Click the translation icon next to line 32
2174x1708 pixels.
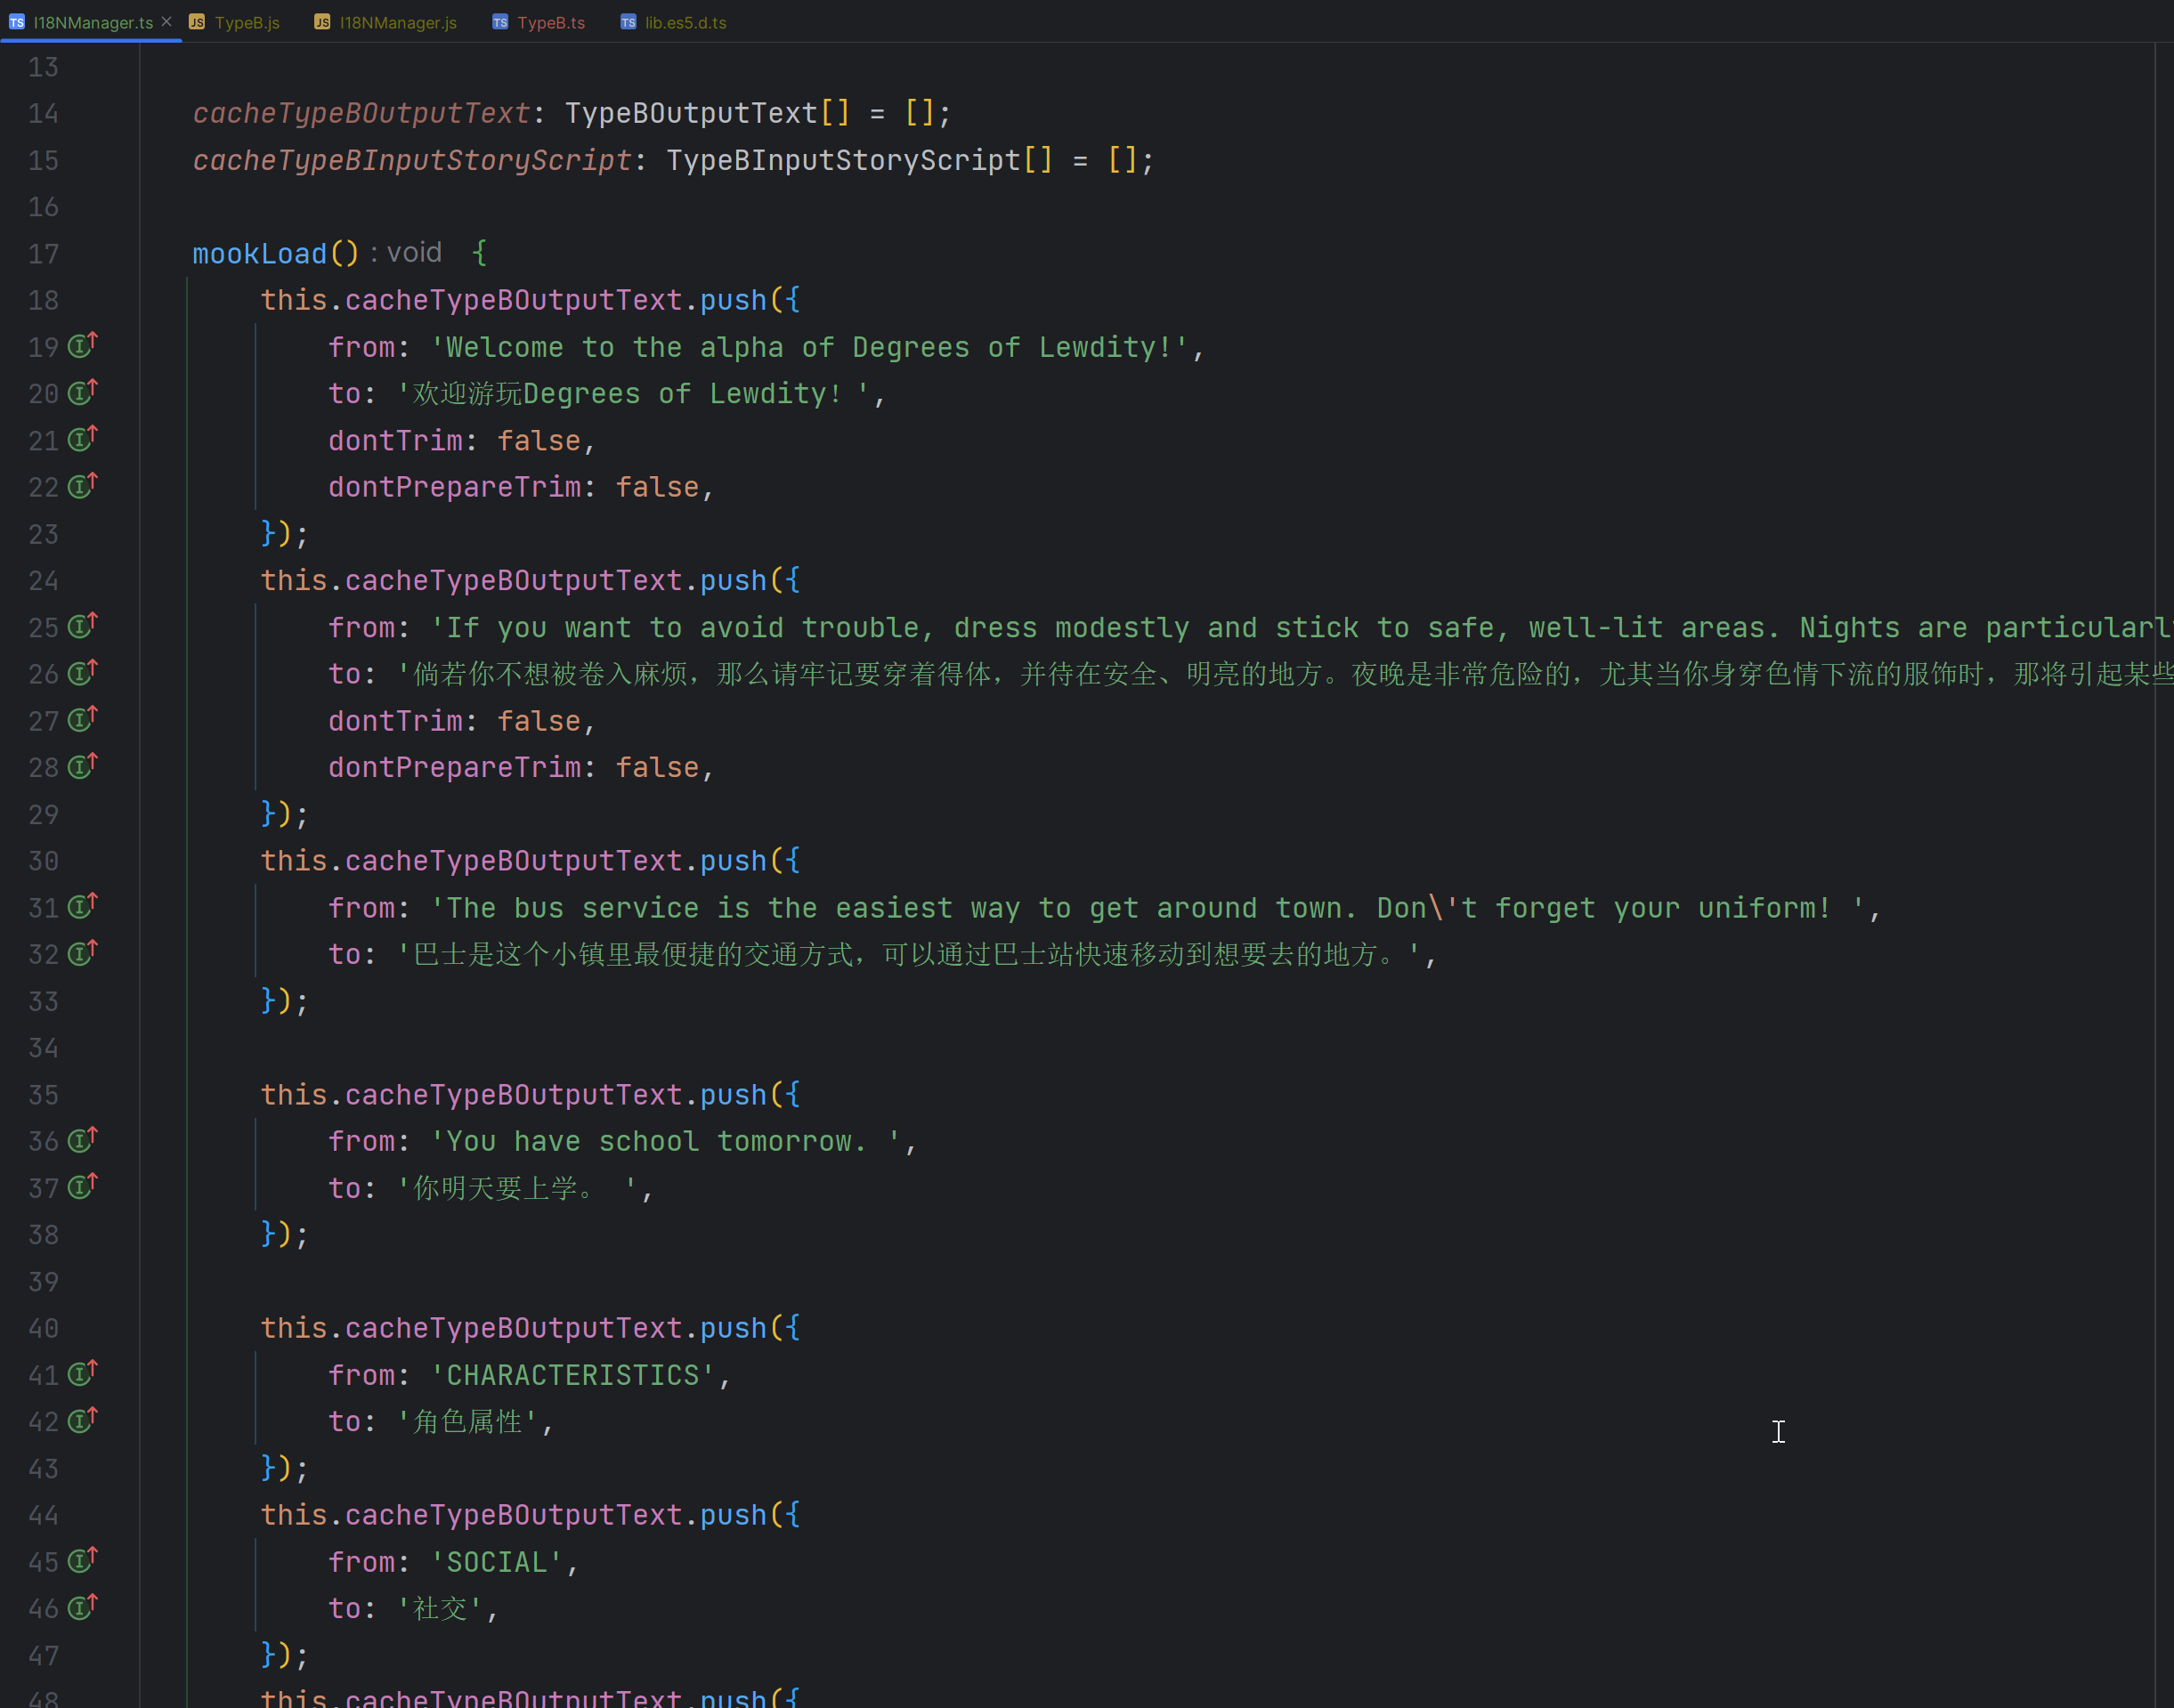point(82,953)
